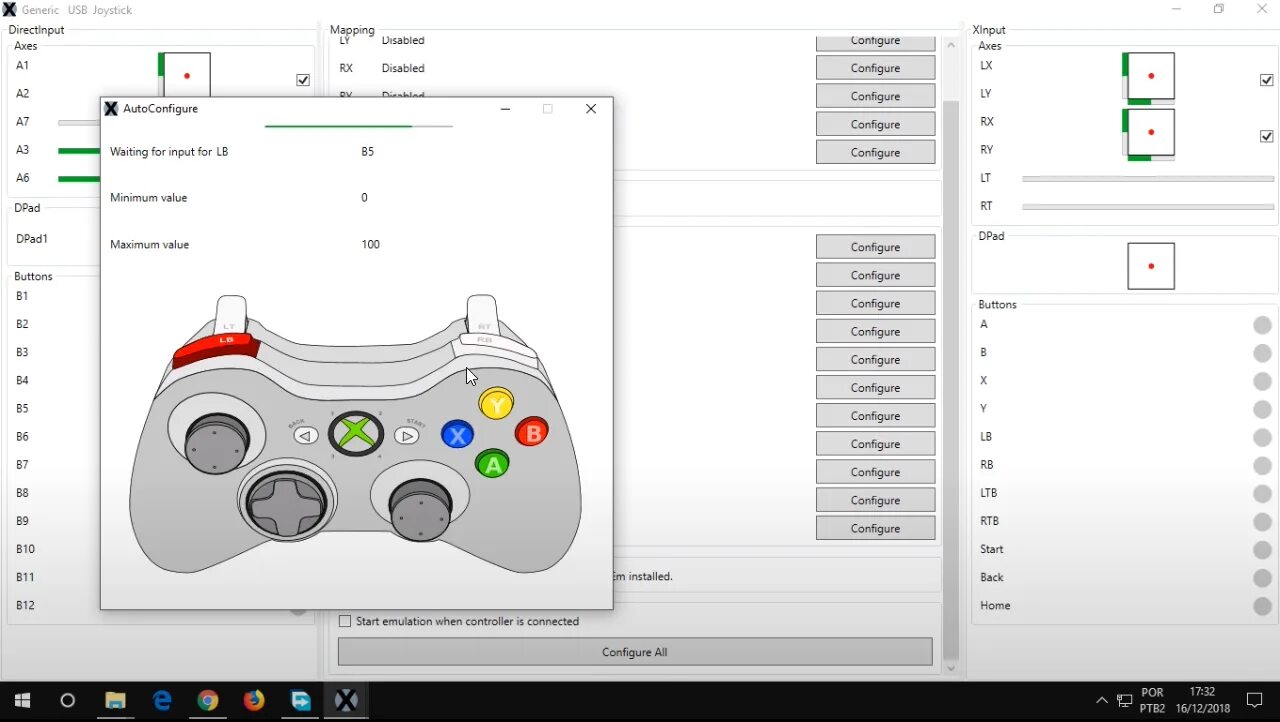The width and height of the screenshot is (1280, 722).
Task: Click the B5 detected input value
Action: (x=368, y=152)
